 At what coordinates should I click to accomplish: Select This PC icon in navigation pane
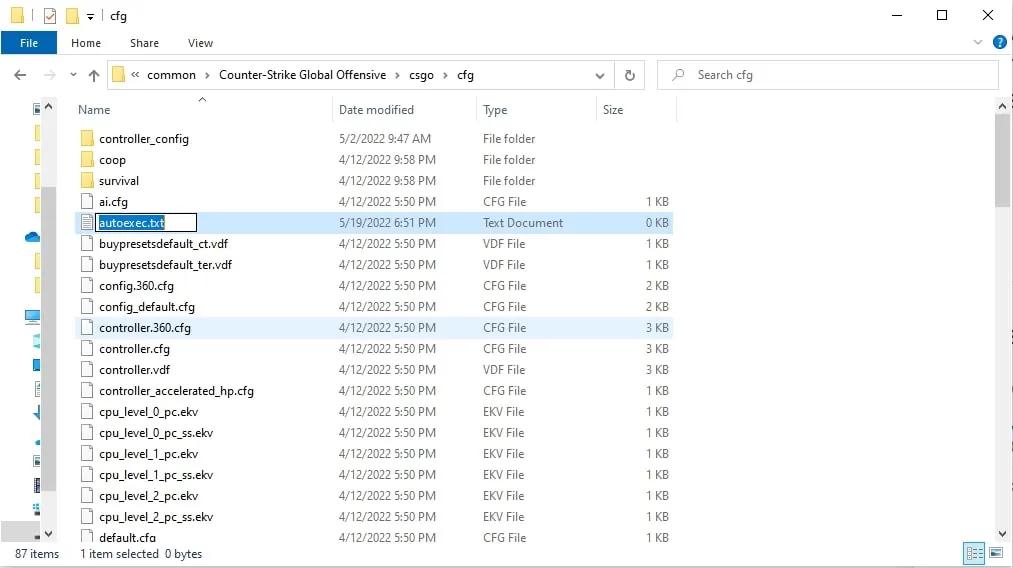(x=32, y=316)
